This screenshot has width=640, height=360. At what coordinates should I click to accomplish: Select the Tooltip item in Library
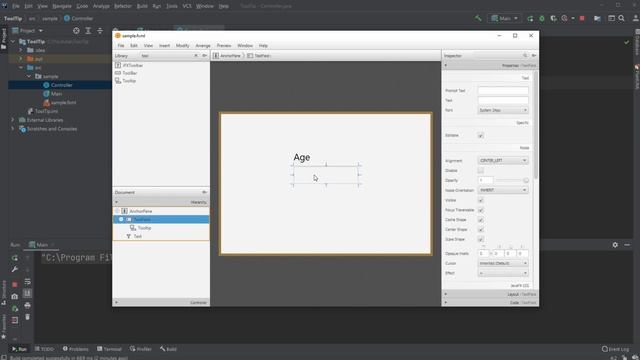129,81
